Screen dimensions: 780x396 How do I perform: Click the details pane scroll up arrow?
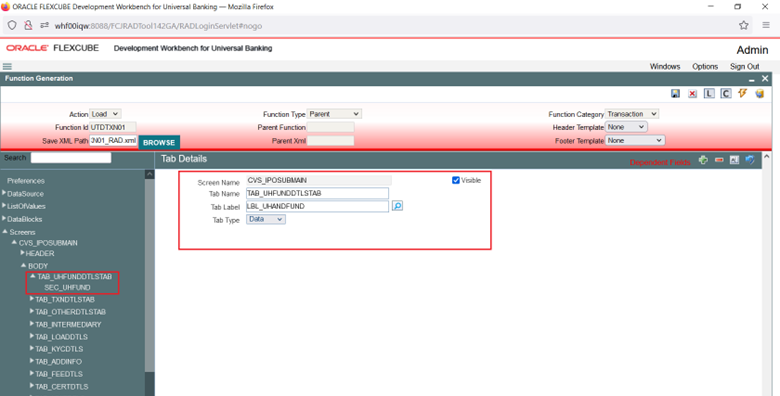[x=767, y=157]
